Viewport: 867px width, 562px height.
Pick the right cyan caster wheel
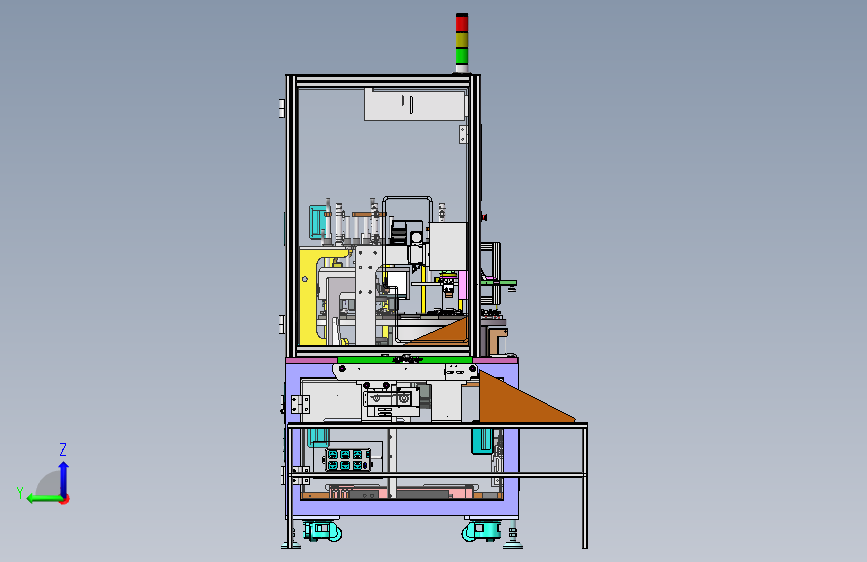pyautogui.click(x=482, y=531)
